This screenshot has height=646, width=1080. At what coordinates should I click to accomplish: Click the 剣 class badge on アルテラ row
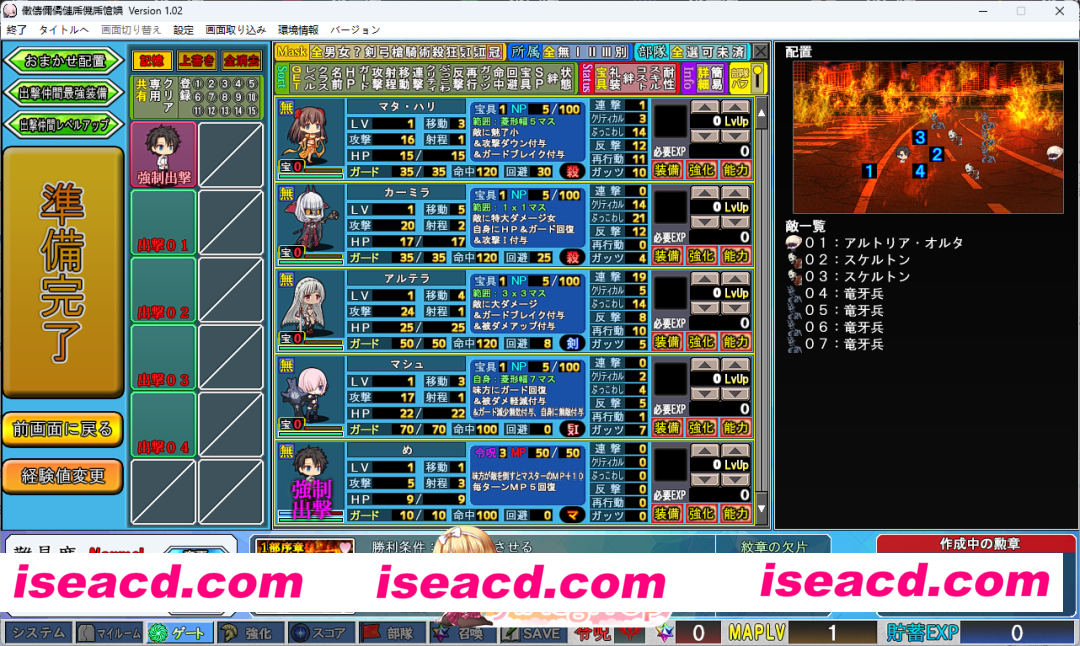572,343
